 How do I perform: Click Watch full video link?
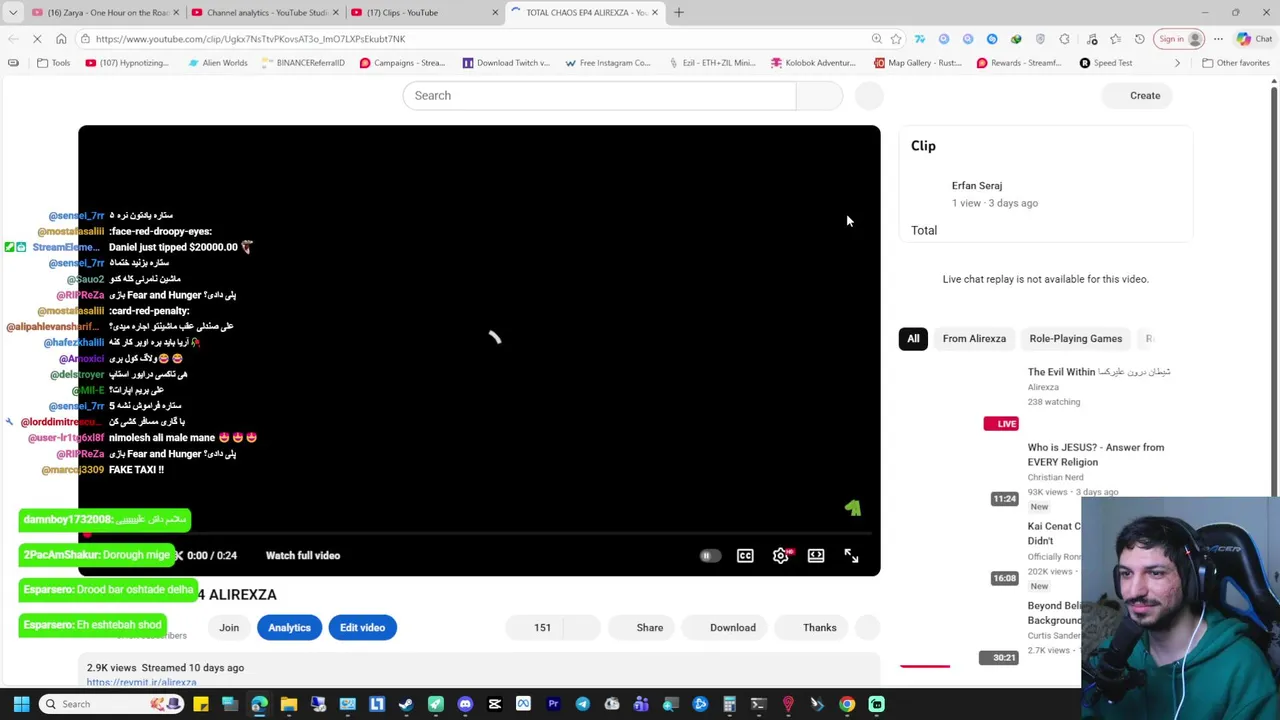[303, 556]
